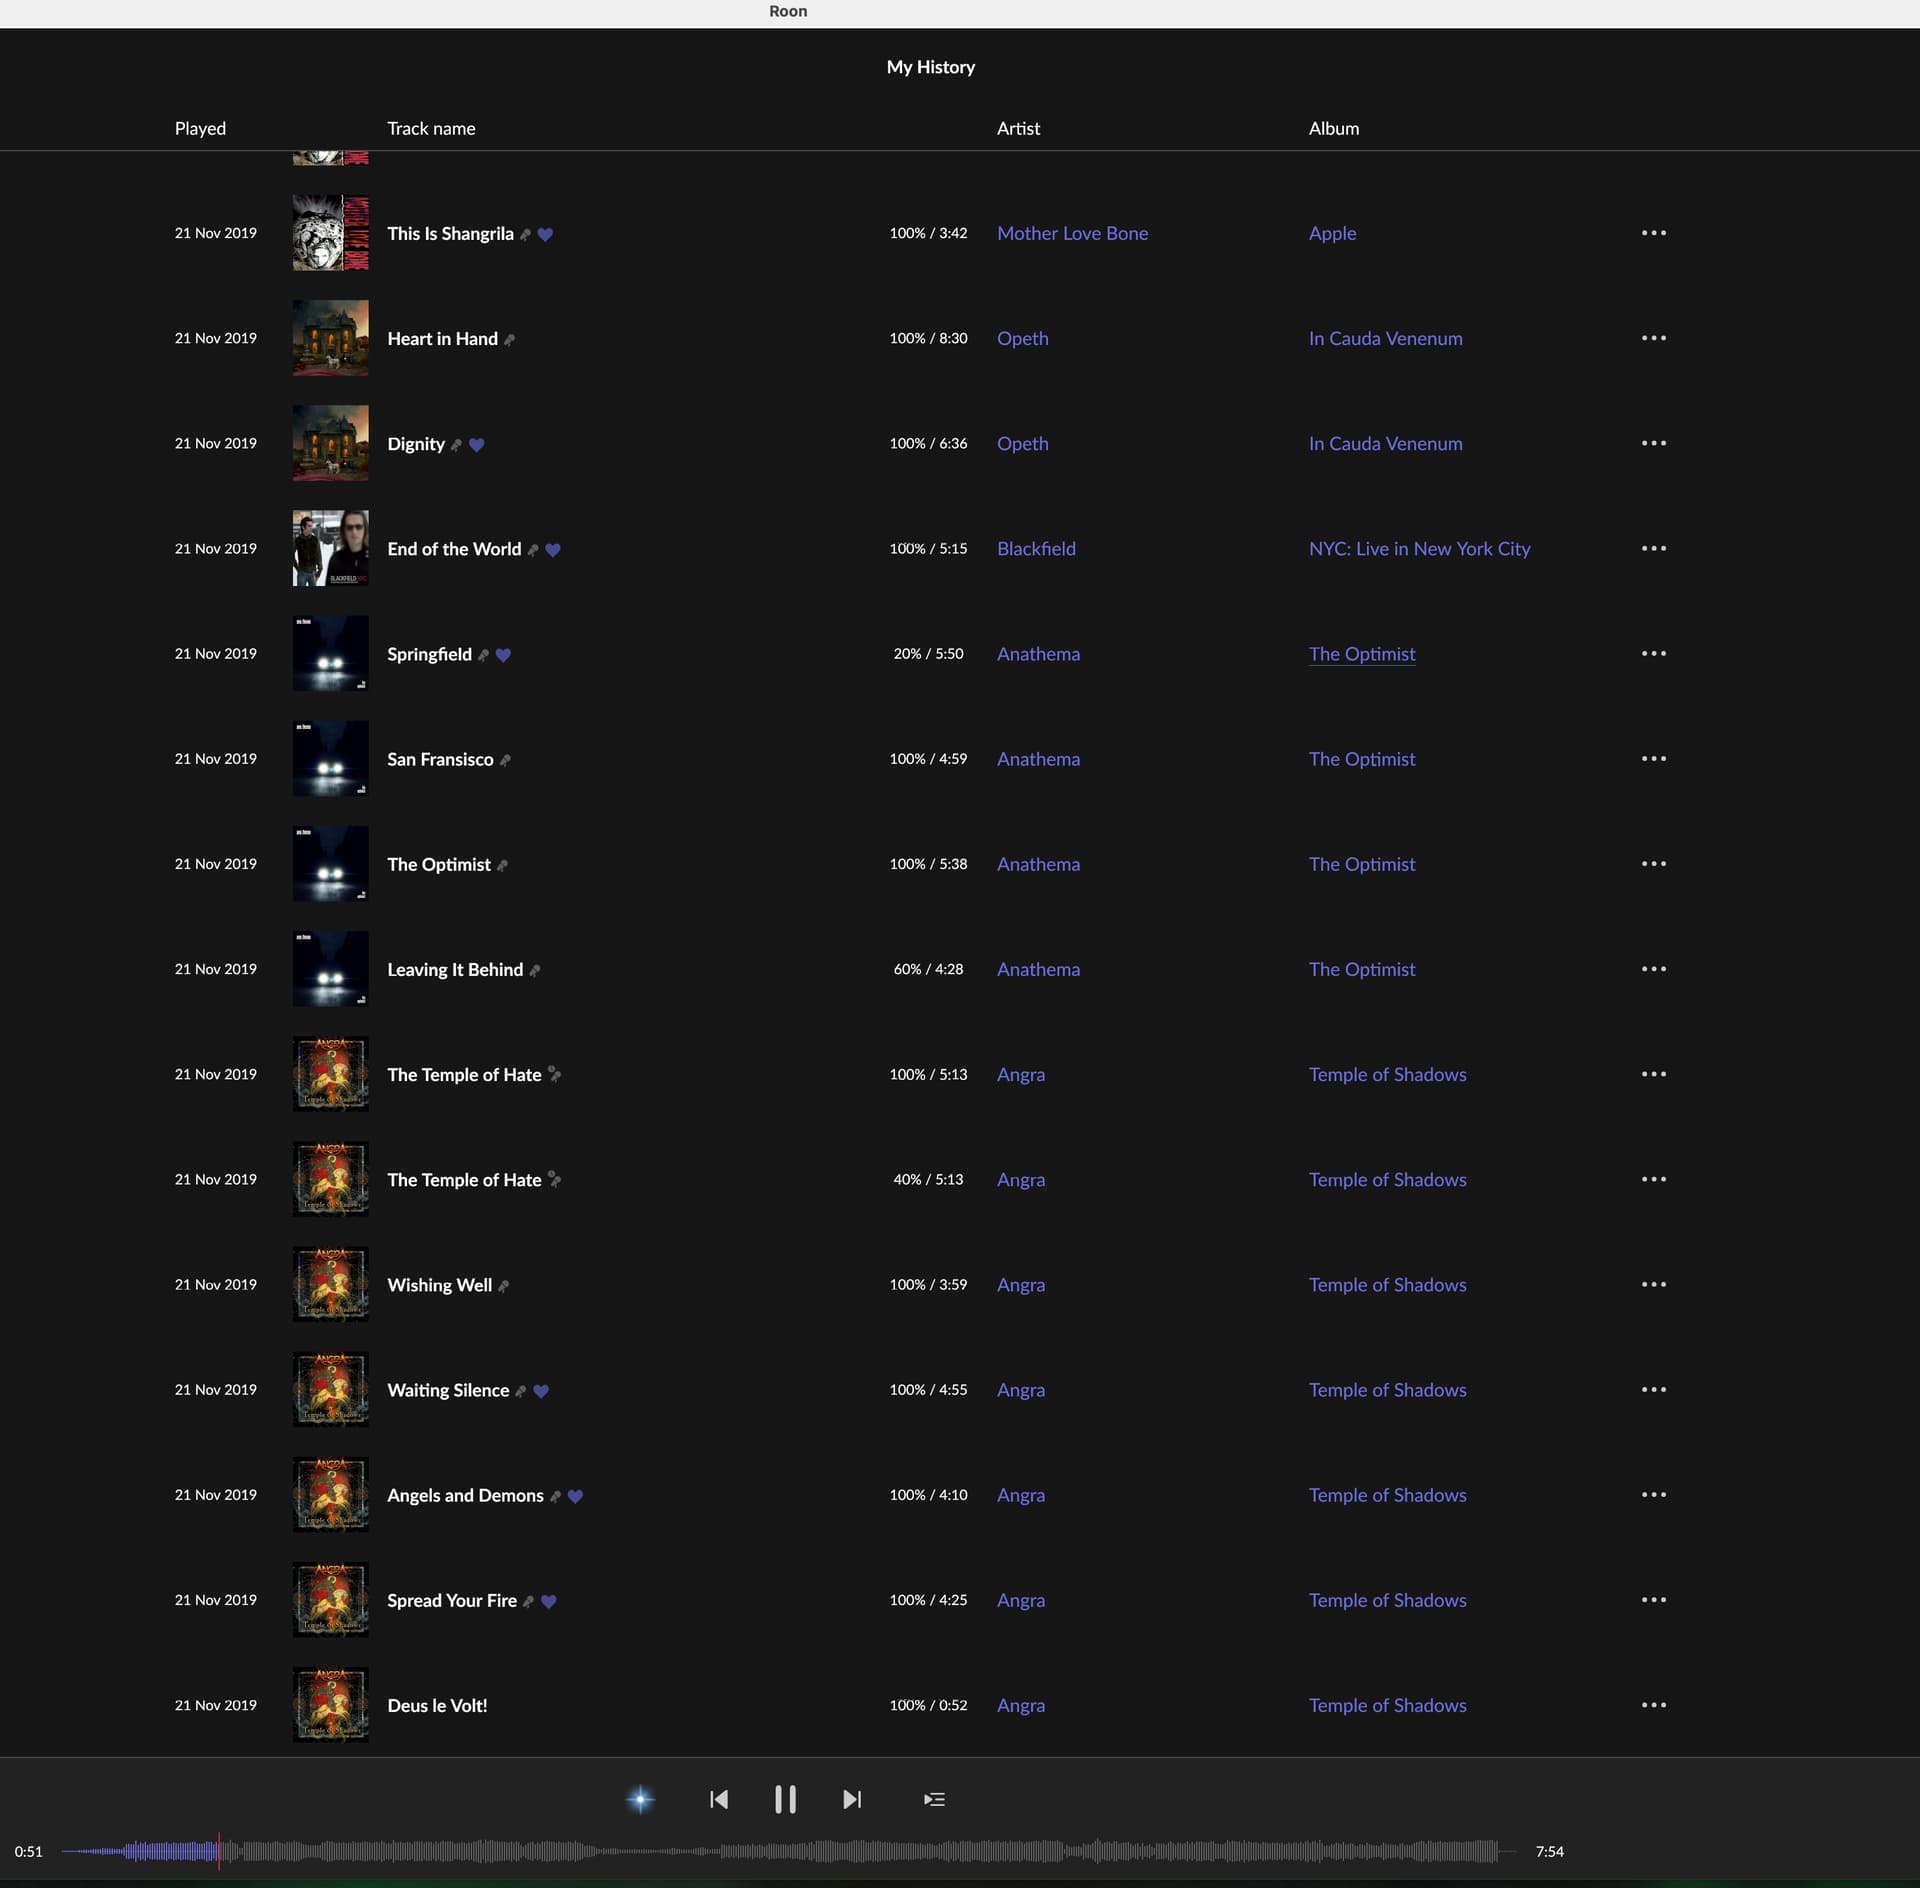Toggle favorite heart on Springfield
Viewport: 1920px width, 1888px height.
(x=503, y=655)
